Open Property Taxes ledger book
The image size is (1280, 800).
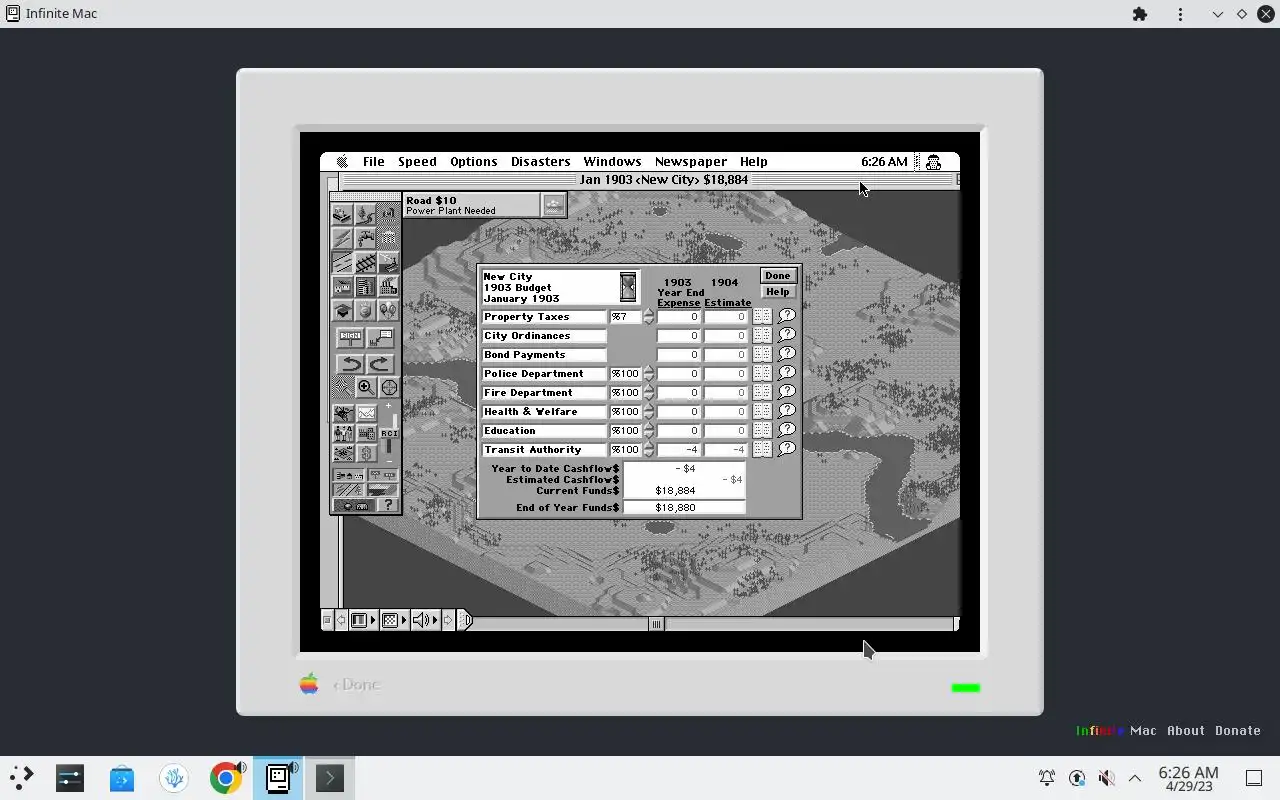click(762, 316)
